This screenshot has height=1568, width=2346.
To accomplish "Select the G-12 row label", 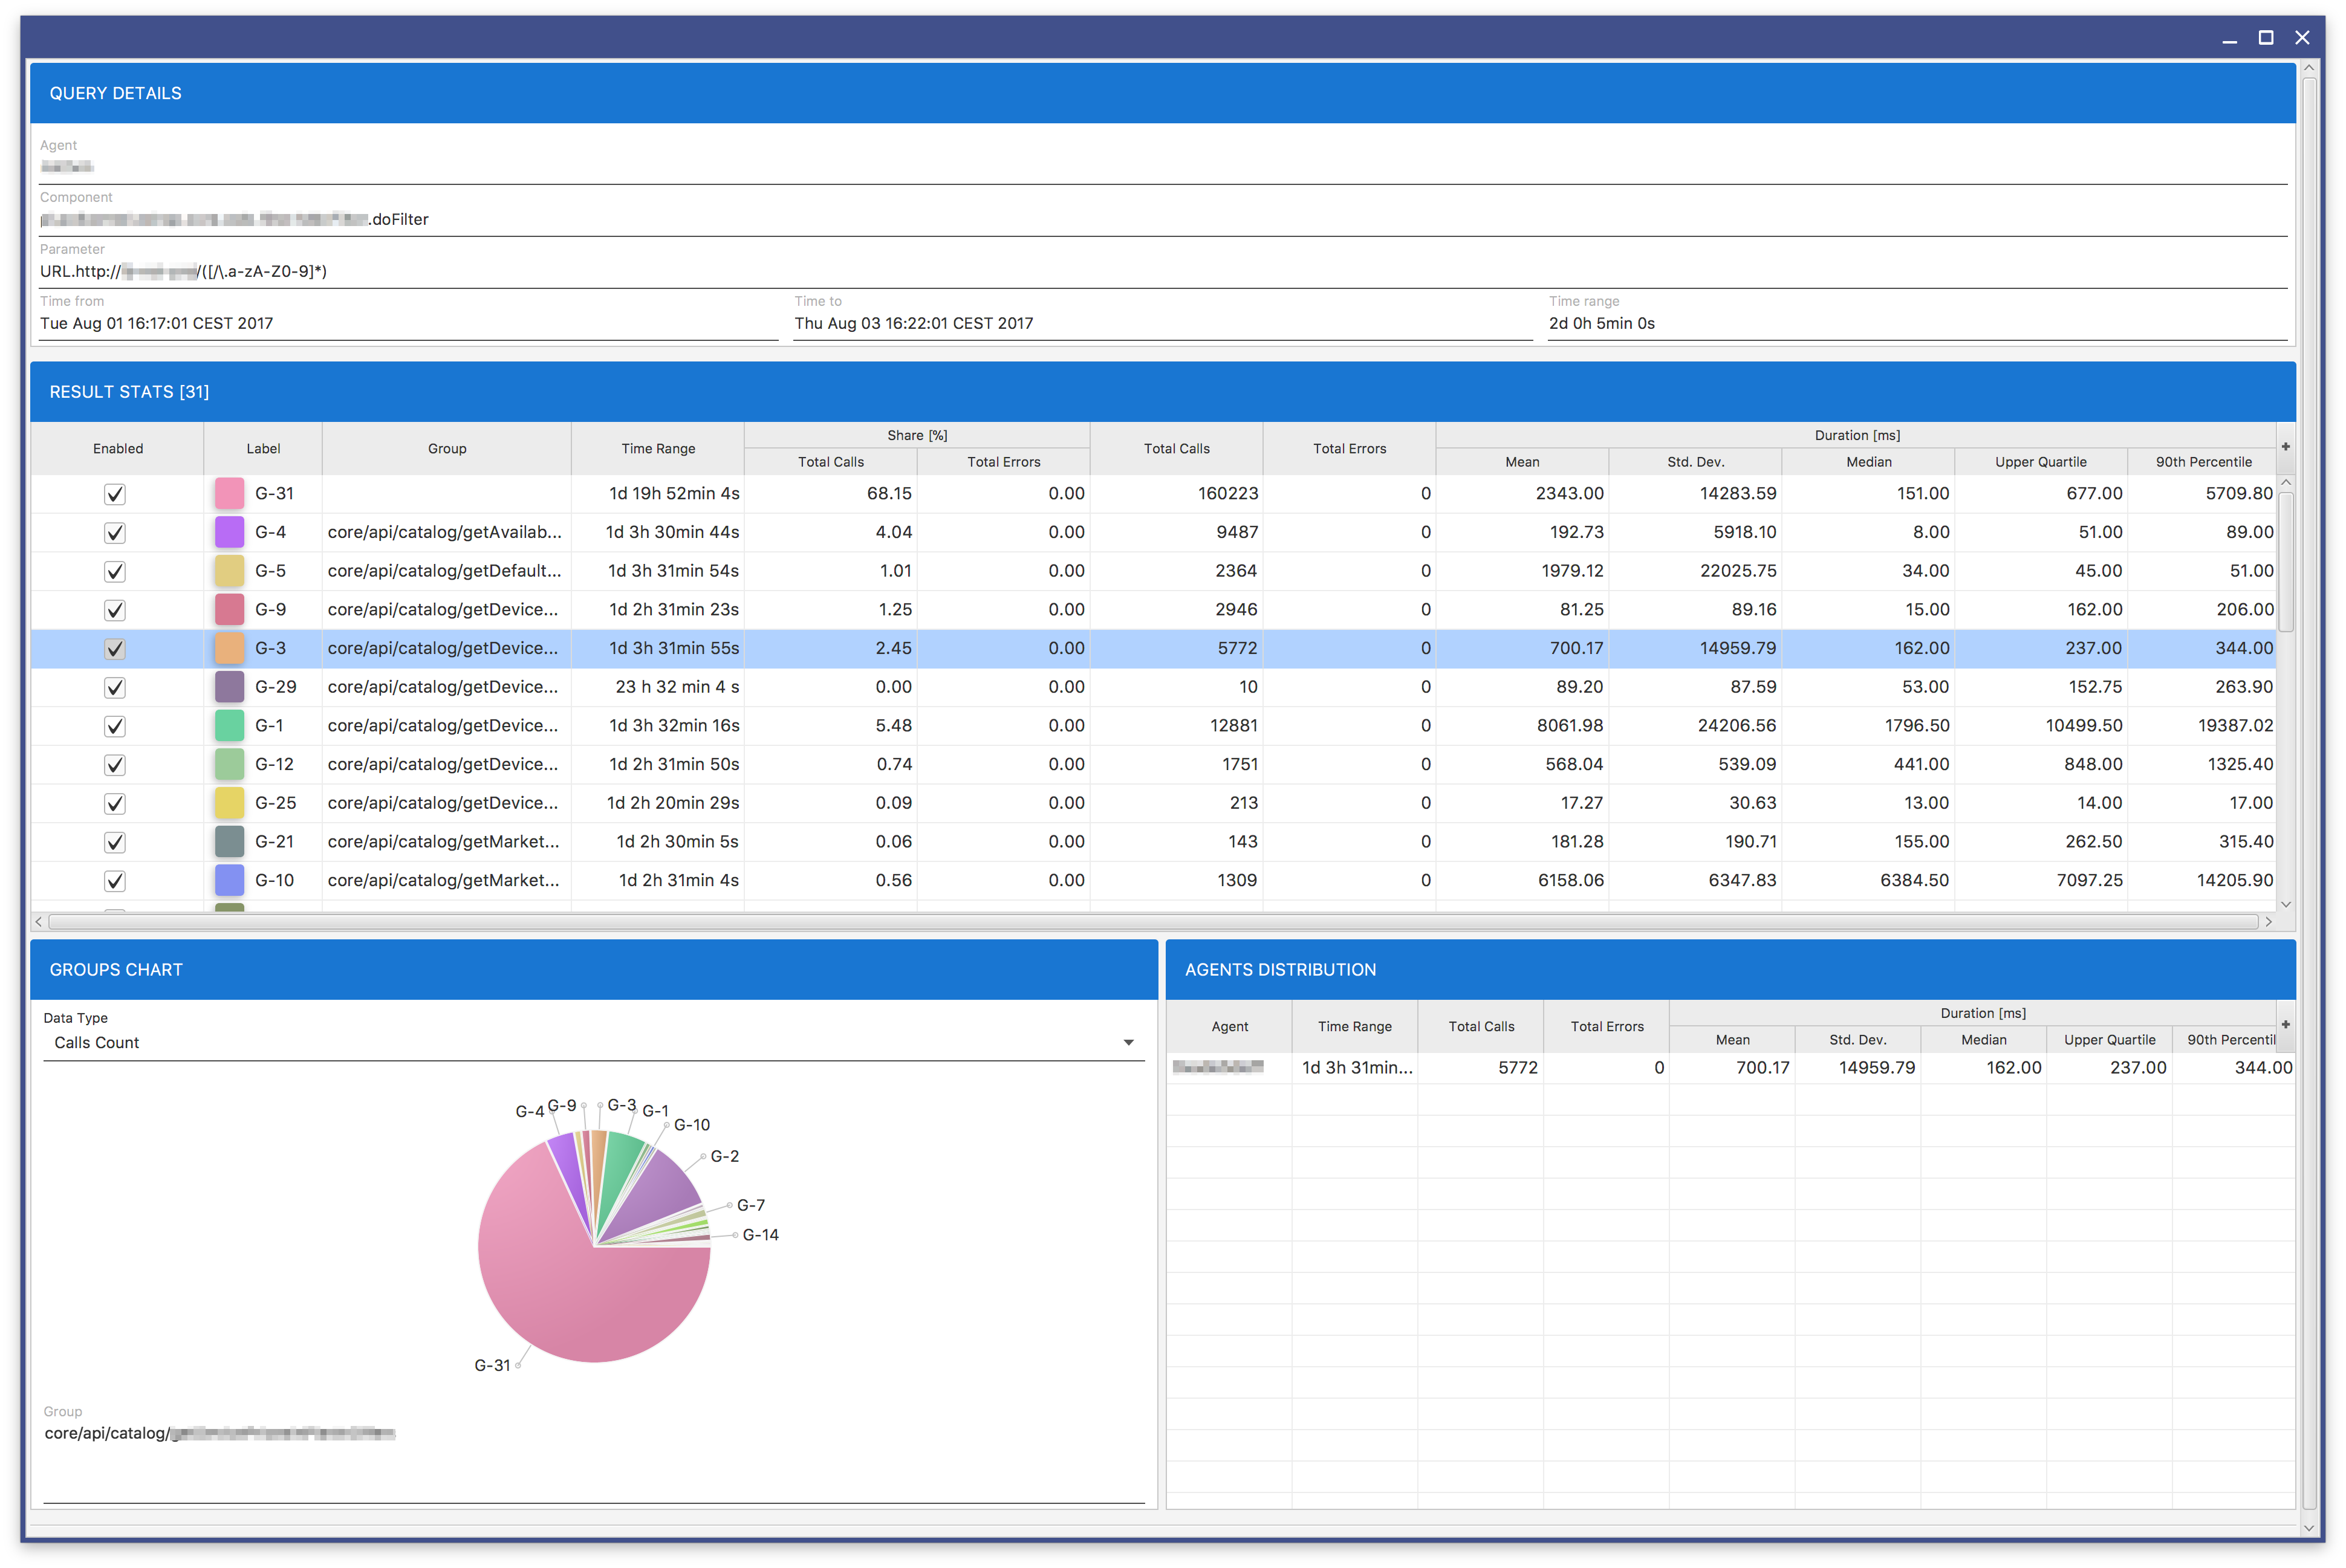I will (x=274, y=764).
